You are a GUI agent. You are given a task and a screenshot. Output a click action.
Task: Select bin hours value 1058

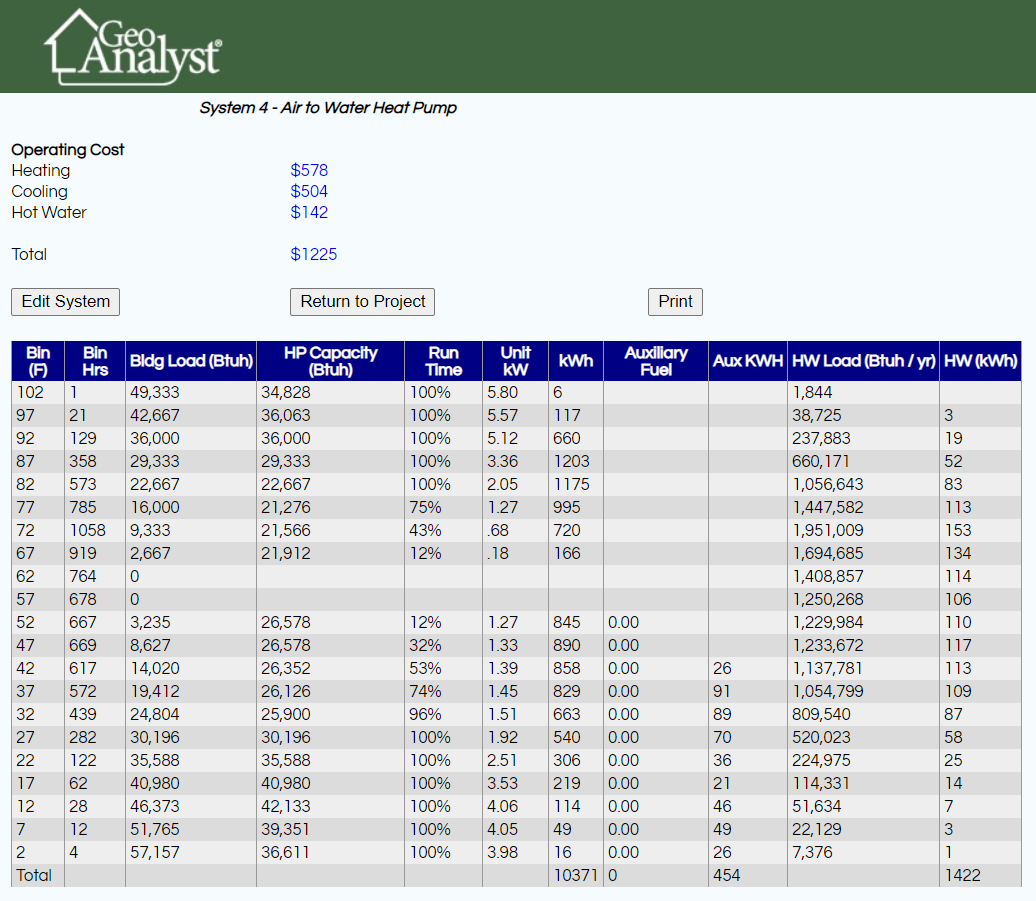click(87, 530)
